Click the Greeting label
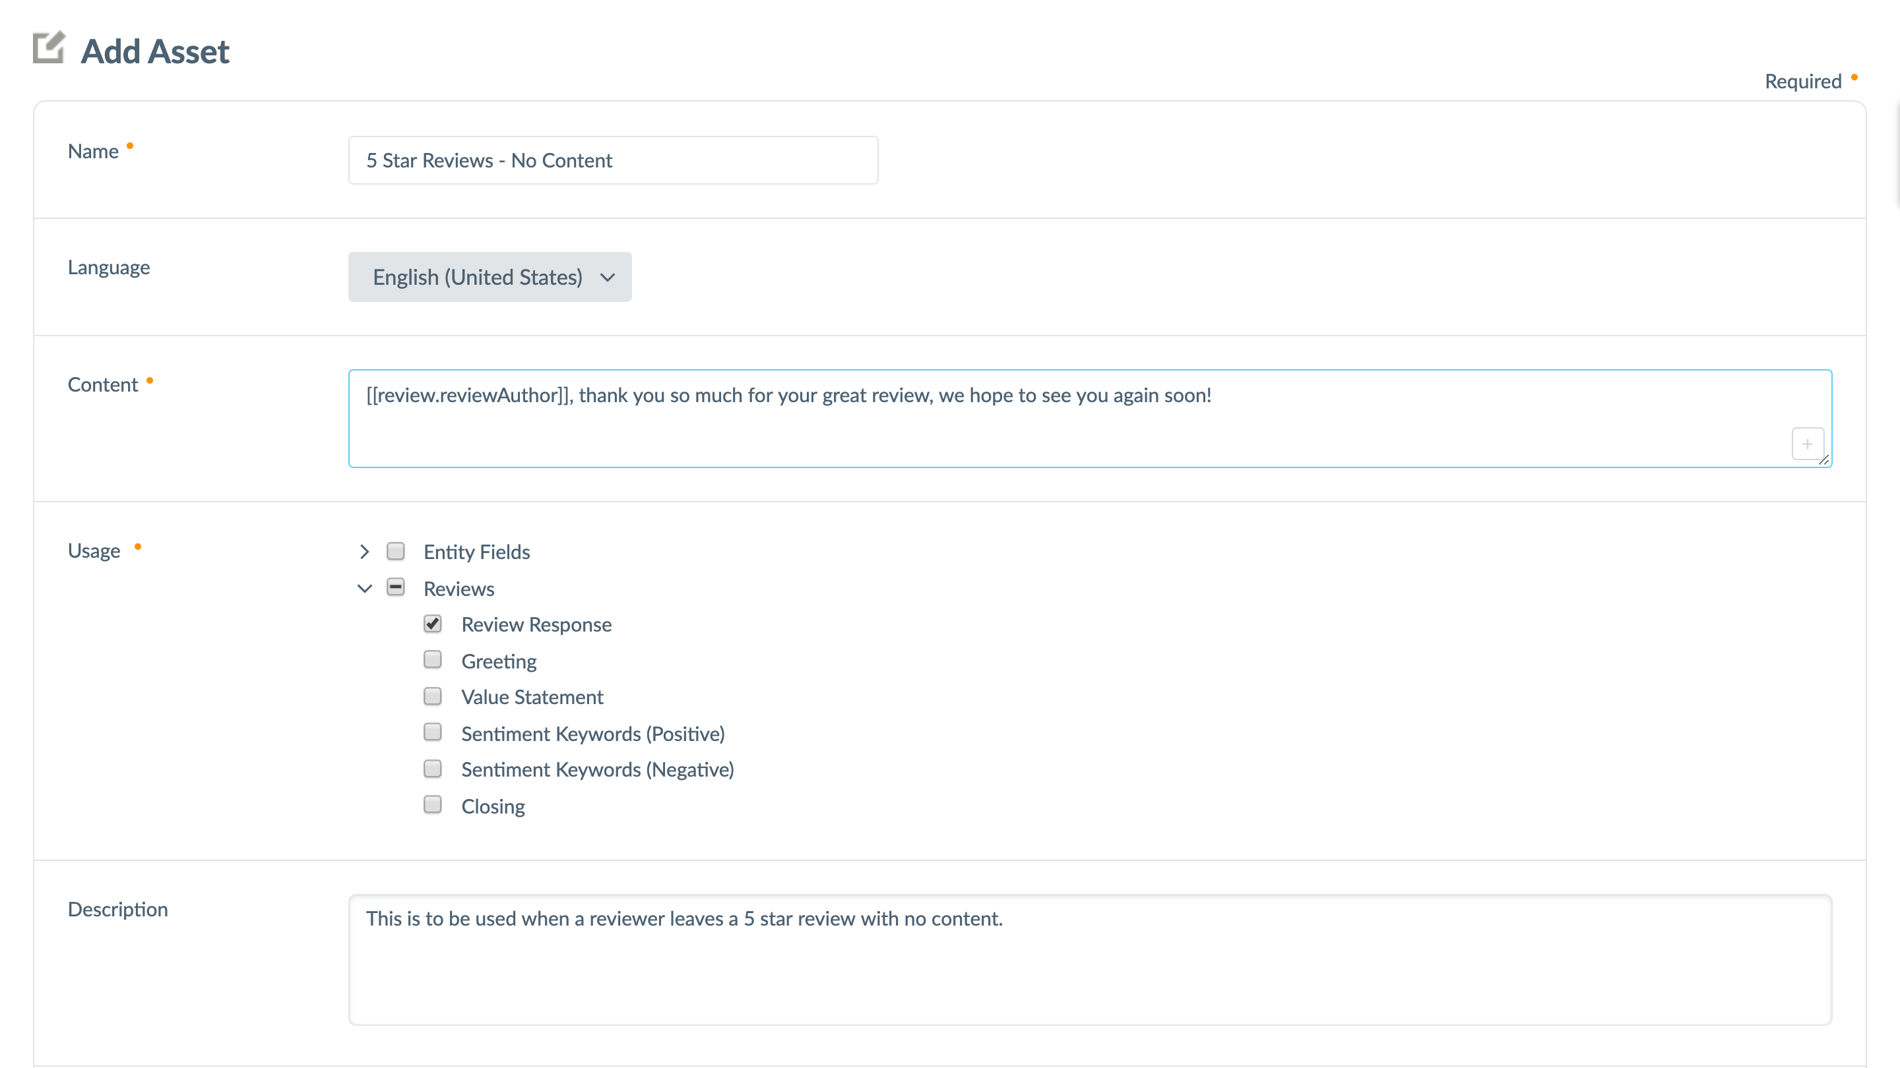The height and width of the screenshot is (1068, 1900). pyautogui.click(x=498, y=661)
